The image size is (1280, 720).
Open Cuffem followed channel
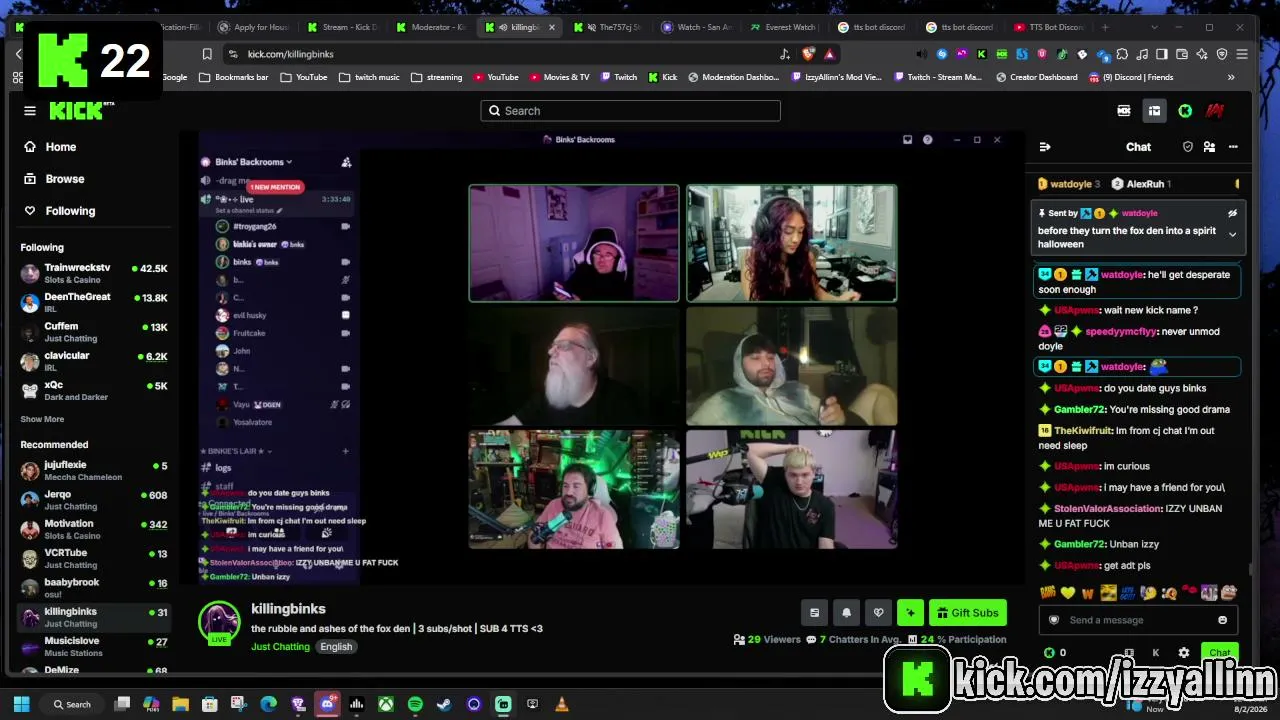(x=93, y=331)
